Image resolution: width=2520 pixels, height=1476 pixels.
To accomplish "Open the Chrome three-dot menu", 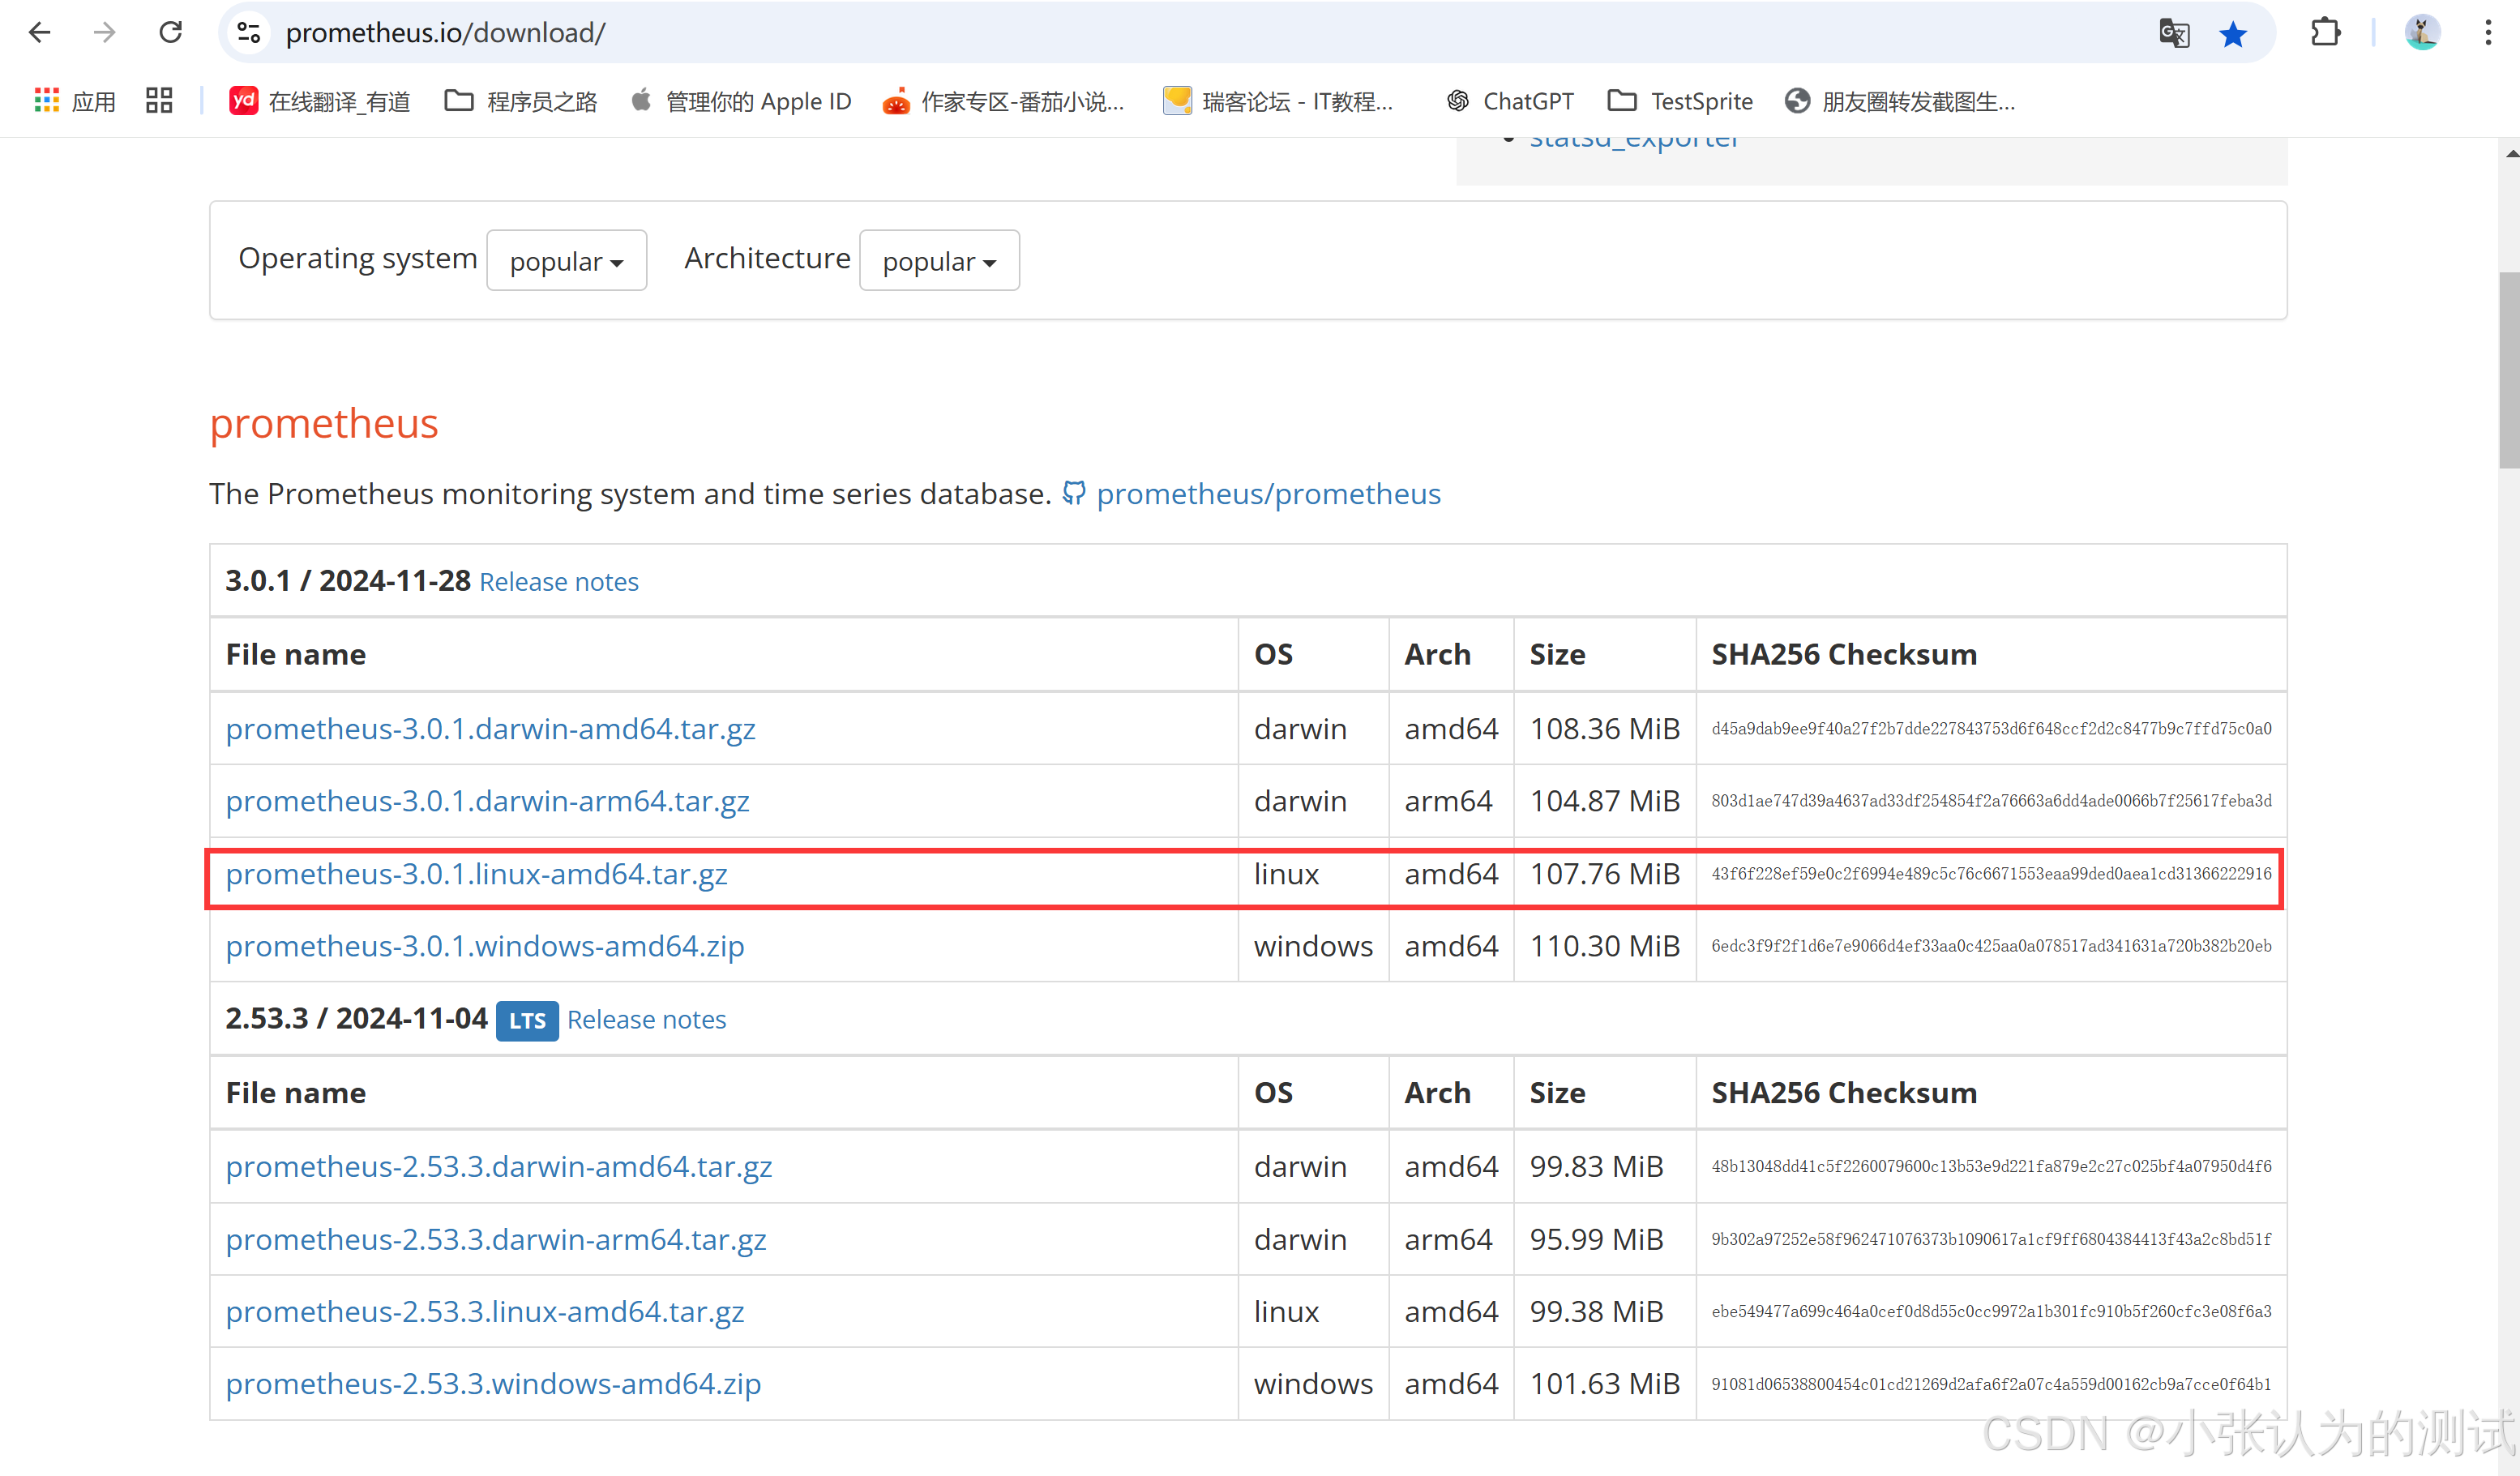I will pos(2488,33).
